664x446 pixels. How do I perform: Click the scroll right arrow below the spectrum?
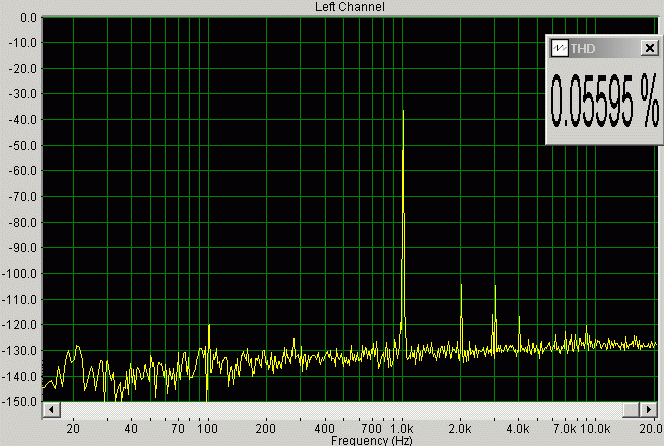click(648, 410)
